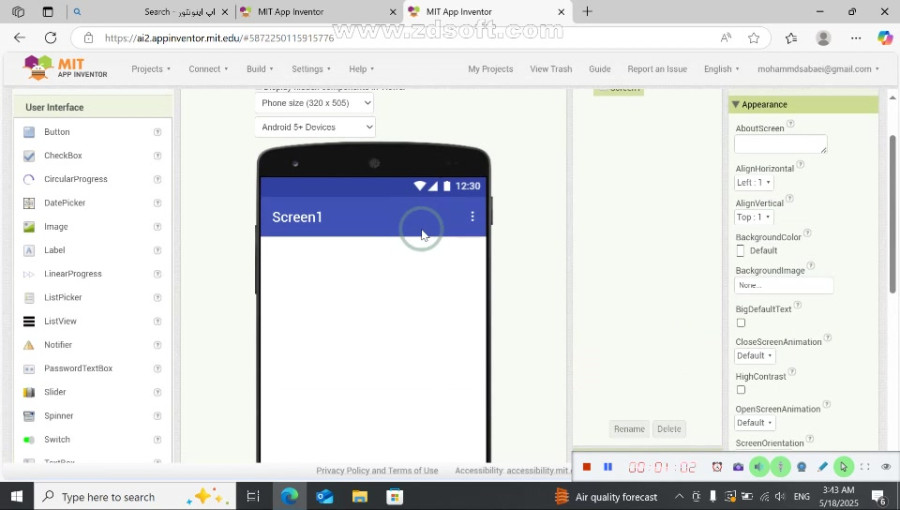Select the LinearProgress component icon
Viewport: 900px width, 510px height.
pos(29,274)
